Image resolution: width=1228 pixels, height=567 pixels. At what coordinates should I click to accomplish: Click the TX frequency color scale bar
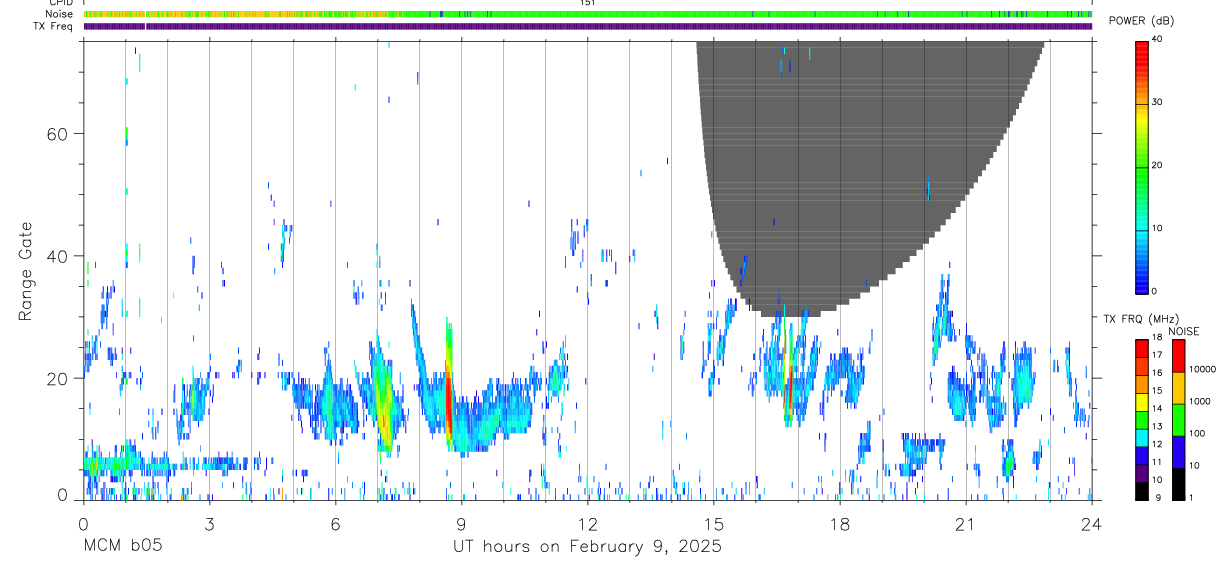1142,419
